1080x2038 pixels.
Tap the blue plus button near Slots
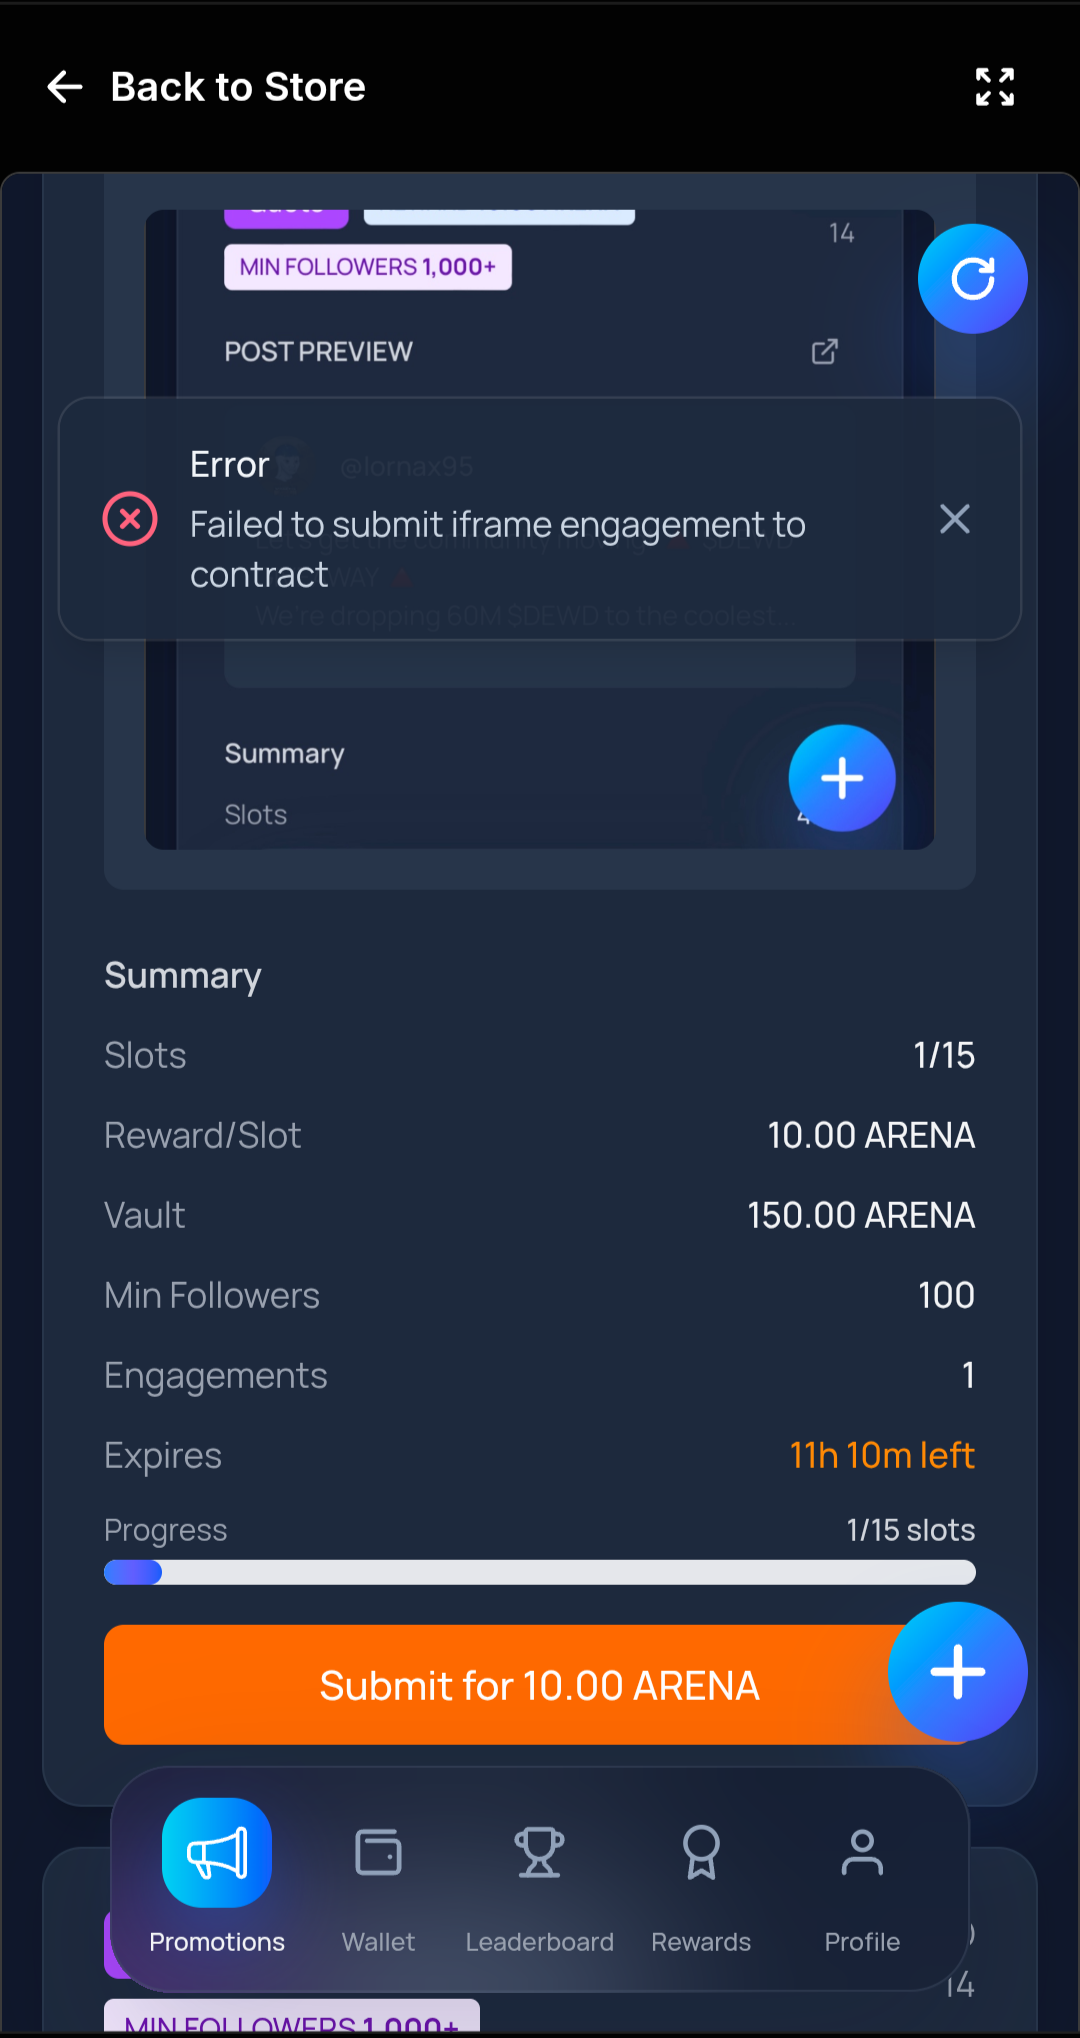841,778
